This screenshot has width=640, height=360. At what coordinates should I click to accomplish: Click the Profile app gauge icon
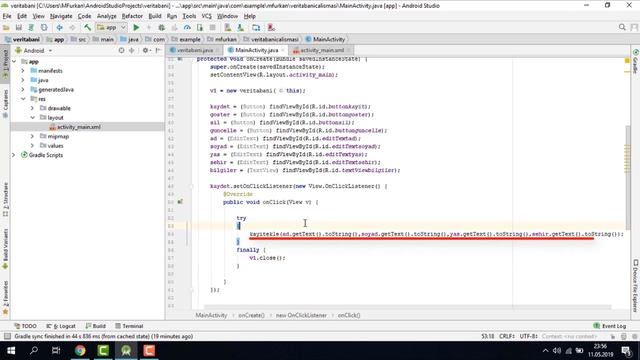[187, 28]
